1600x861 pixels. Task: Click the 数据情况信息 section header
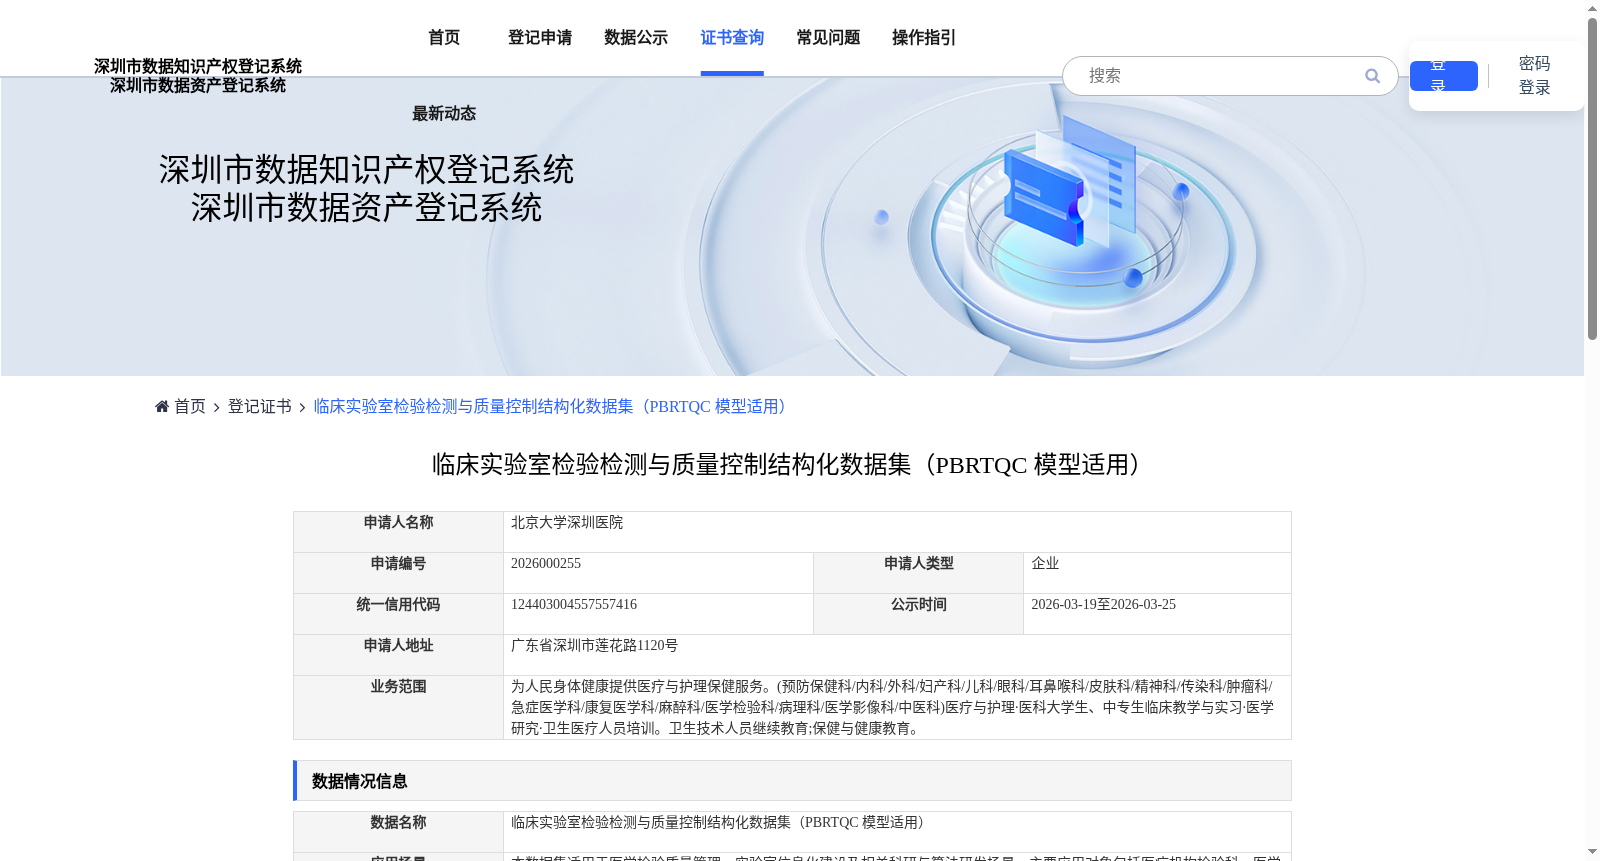[792, 781]
